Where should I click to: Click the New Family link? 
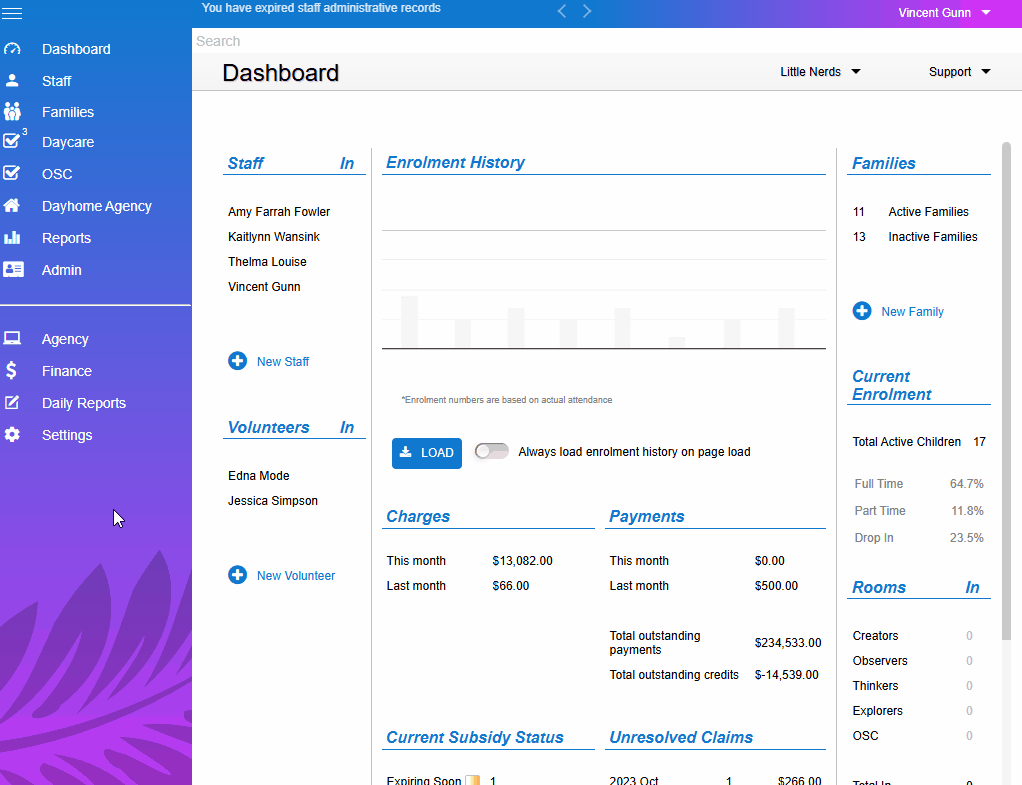pyautogui.click(x=912, y=312)
